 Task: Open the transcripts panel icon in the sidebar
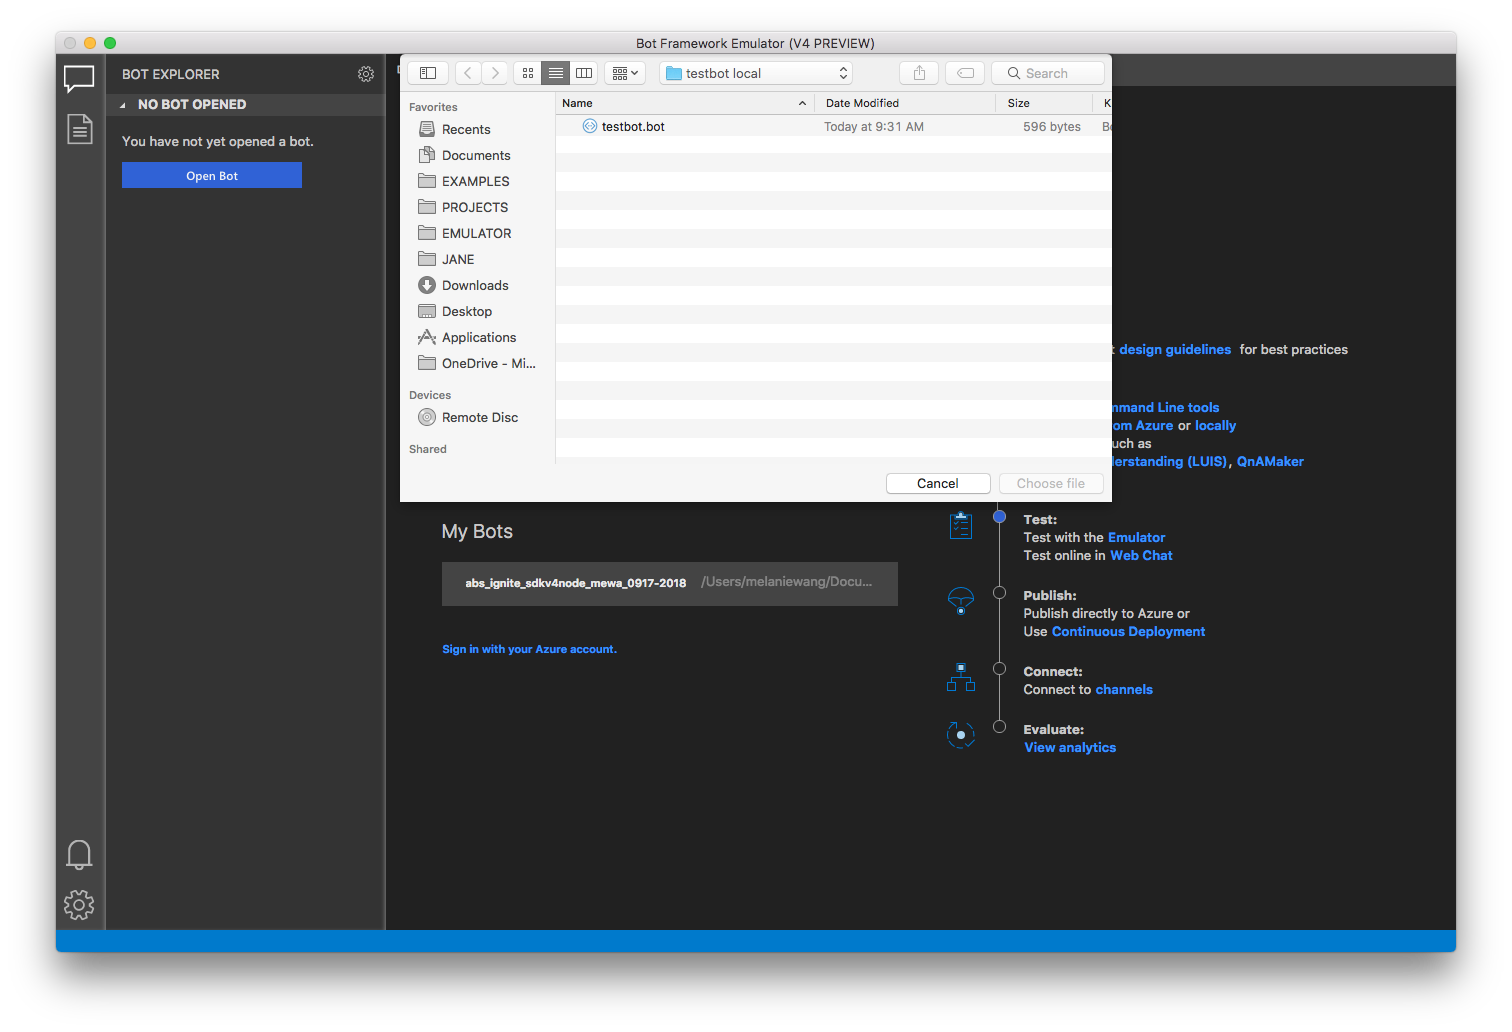click(x=79, y=129)
